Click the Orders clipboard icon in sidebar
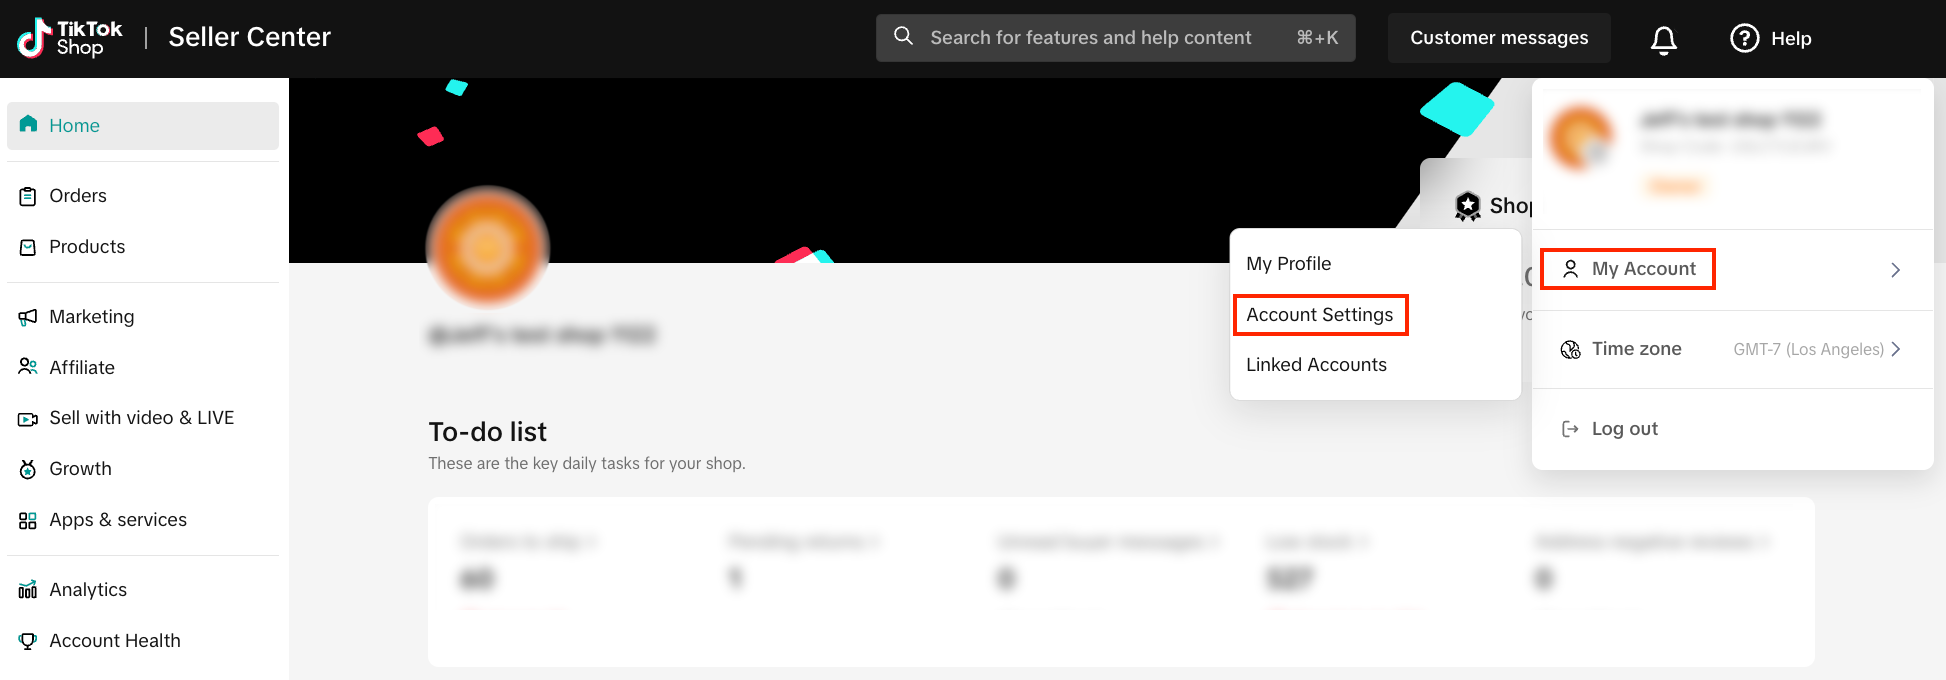The width and height of the screenshot is (1946, 680). 28,196
